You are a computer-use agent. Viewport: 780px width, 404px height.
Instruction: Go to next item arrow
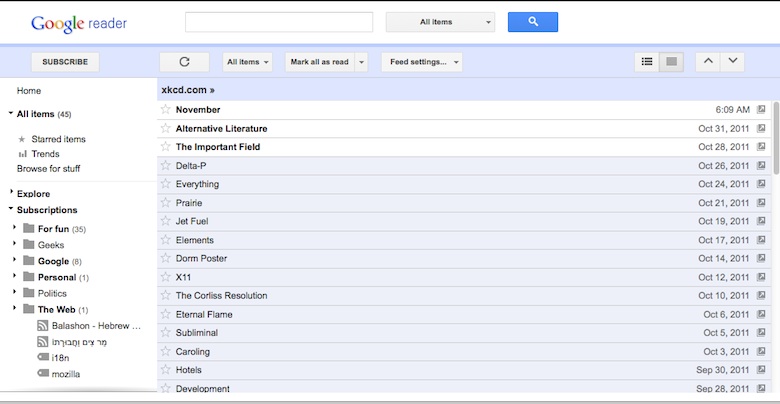pyautogui.click(x=732, y=62)
